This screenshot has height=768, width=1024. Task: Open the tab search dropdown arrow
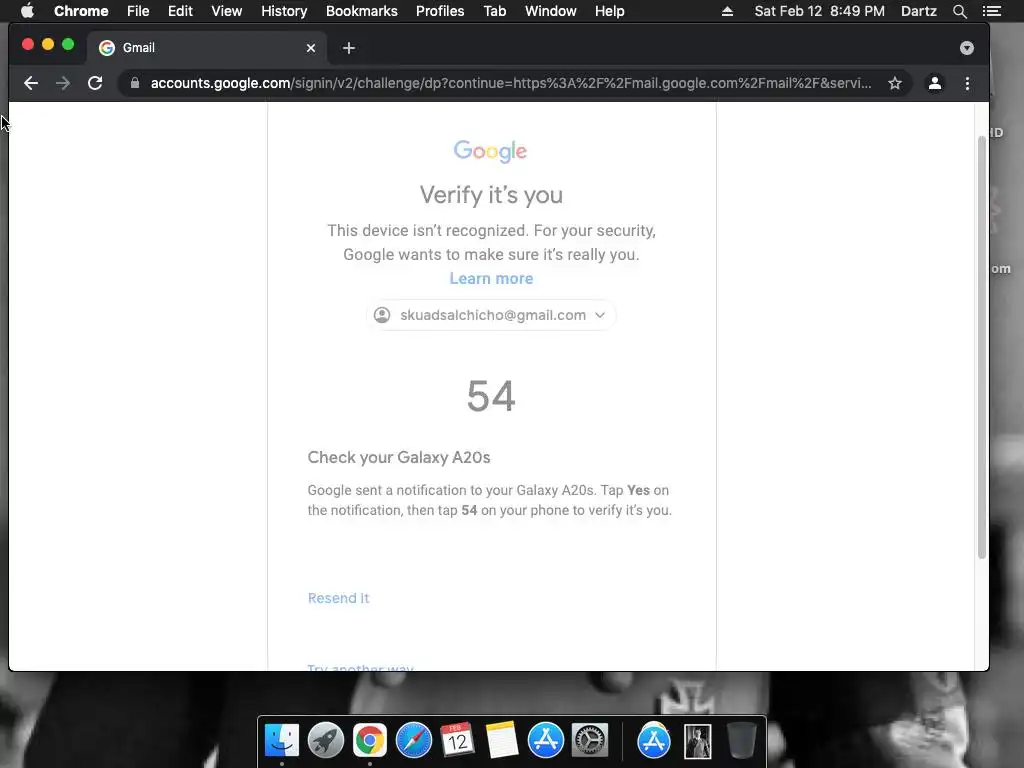pos(967,48)
